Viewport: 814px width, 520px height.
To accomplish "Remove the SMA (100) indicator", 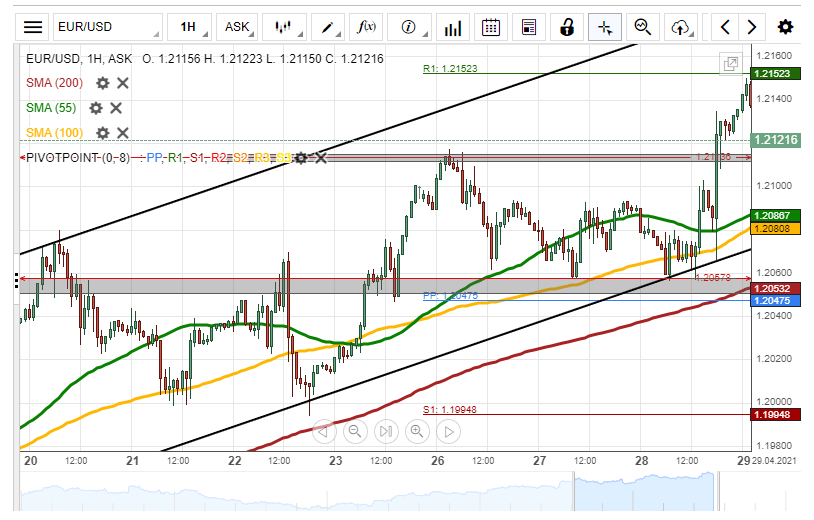I will [x=122, y=133].
